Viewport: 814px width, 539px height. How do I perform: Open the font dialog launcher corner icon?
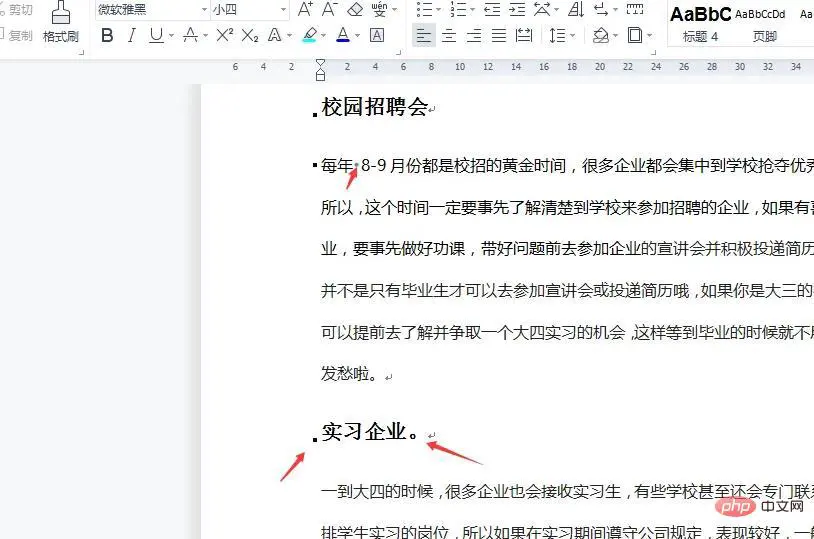point(399,52)
